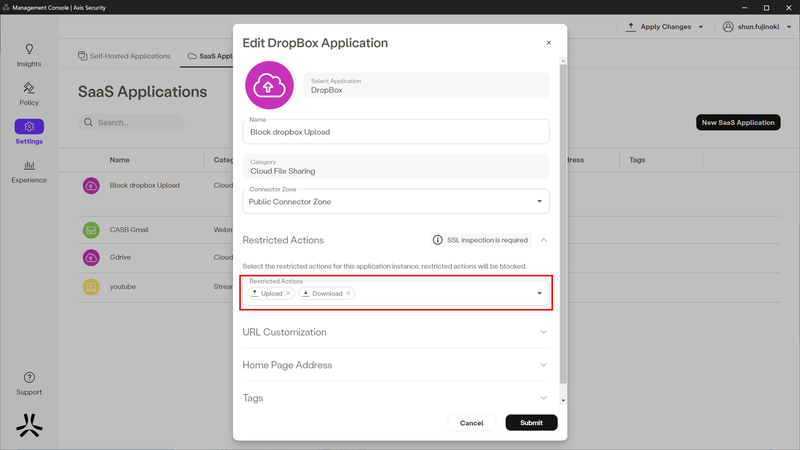
Task: Click the CASB Gmail mail icon
Action: click(x=91, y=230)
